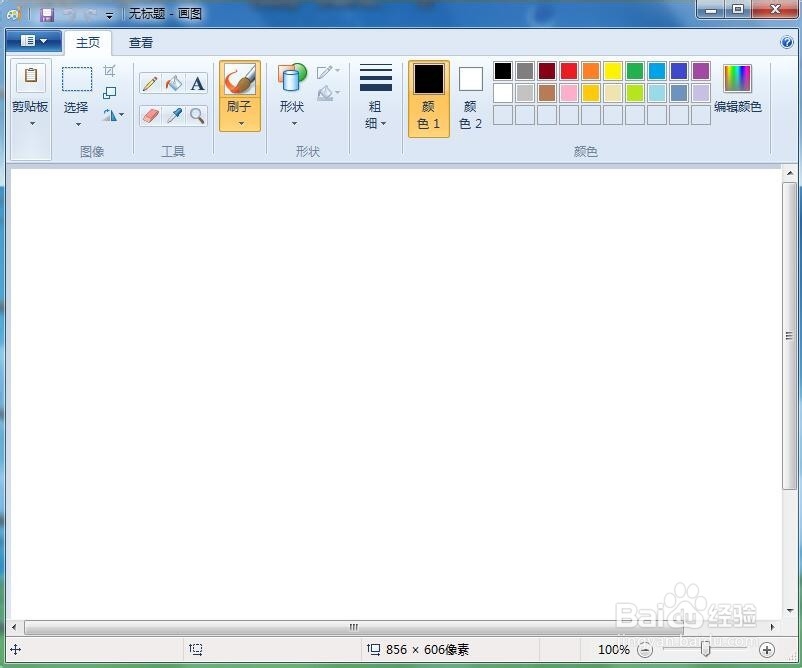Pick the purple color swatch
This screenshot has height=668, width=802.
pos(701,71)
